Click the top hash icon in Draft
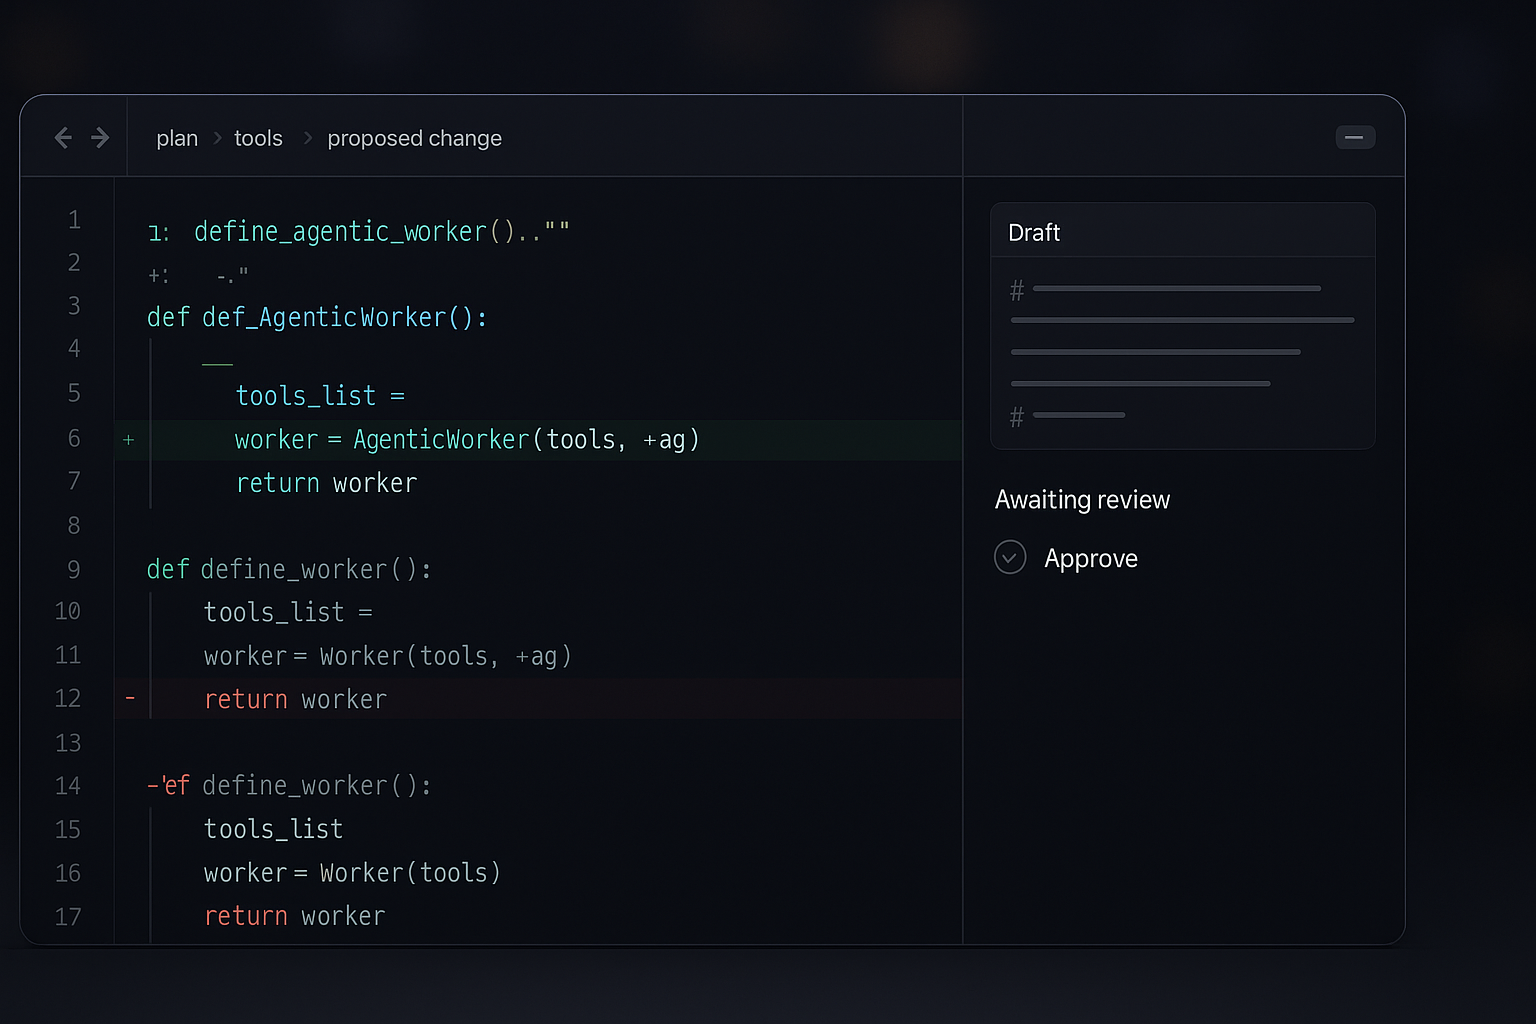 (x=1017, y=291)
